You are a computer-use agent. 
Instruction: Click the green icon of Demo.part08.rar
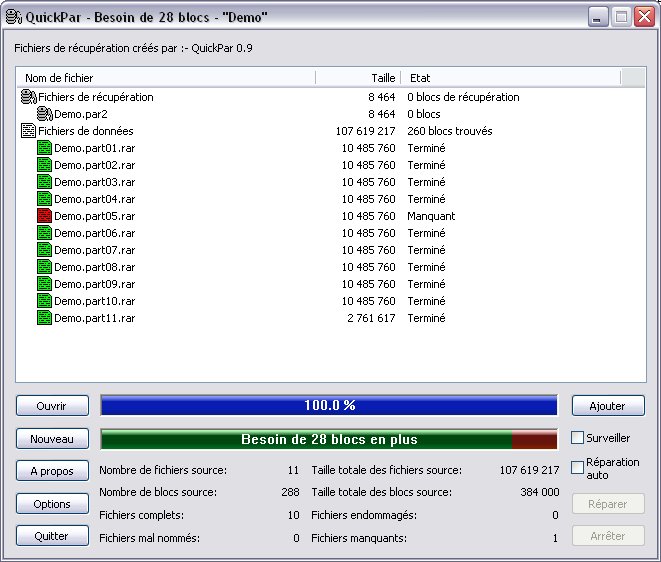point(44,267)
